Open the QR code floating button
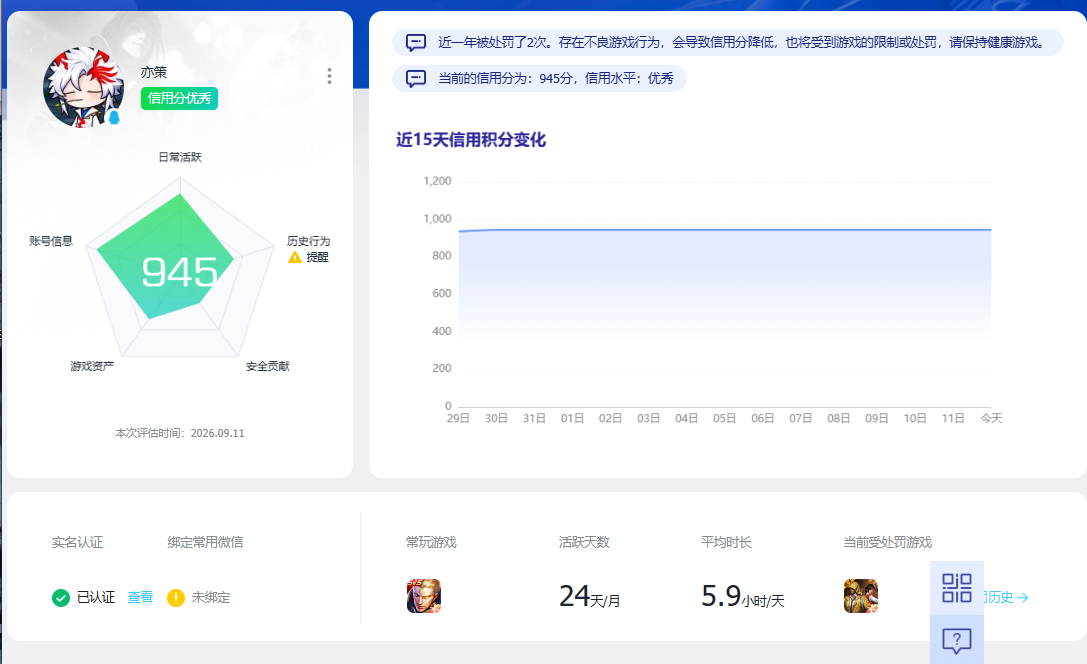1087x664 pixels. click(957, 588)
